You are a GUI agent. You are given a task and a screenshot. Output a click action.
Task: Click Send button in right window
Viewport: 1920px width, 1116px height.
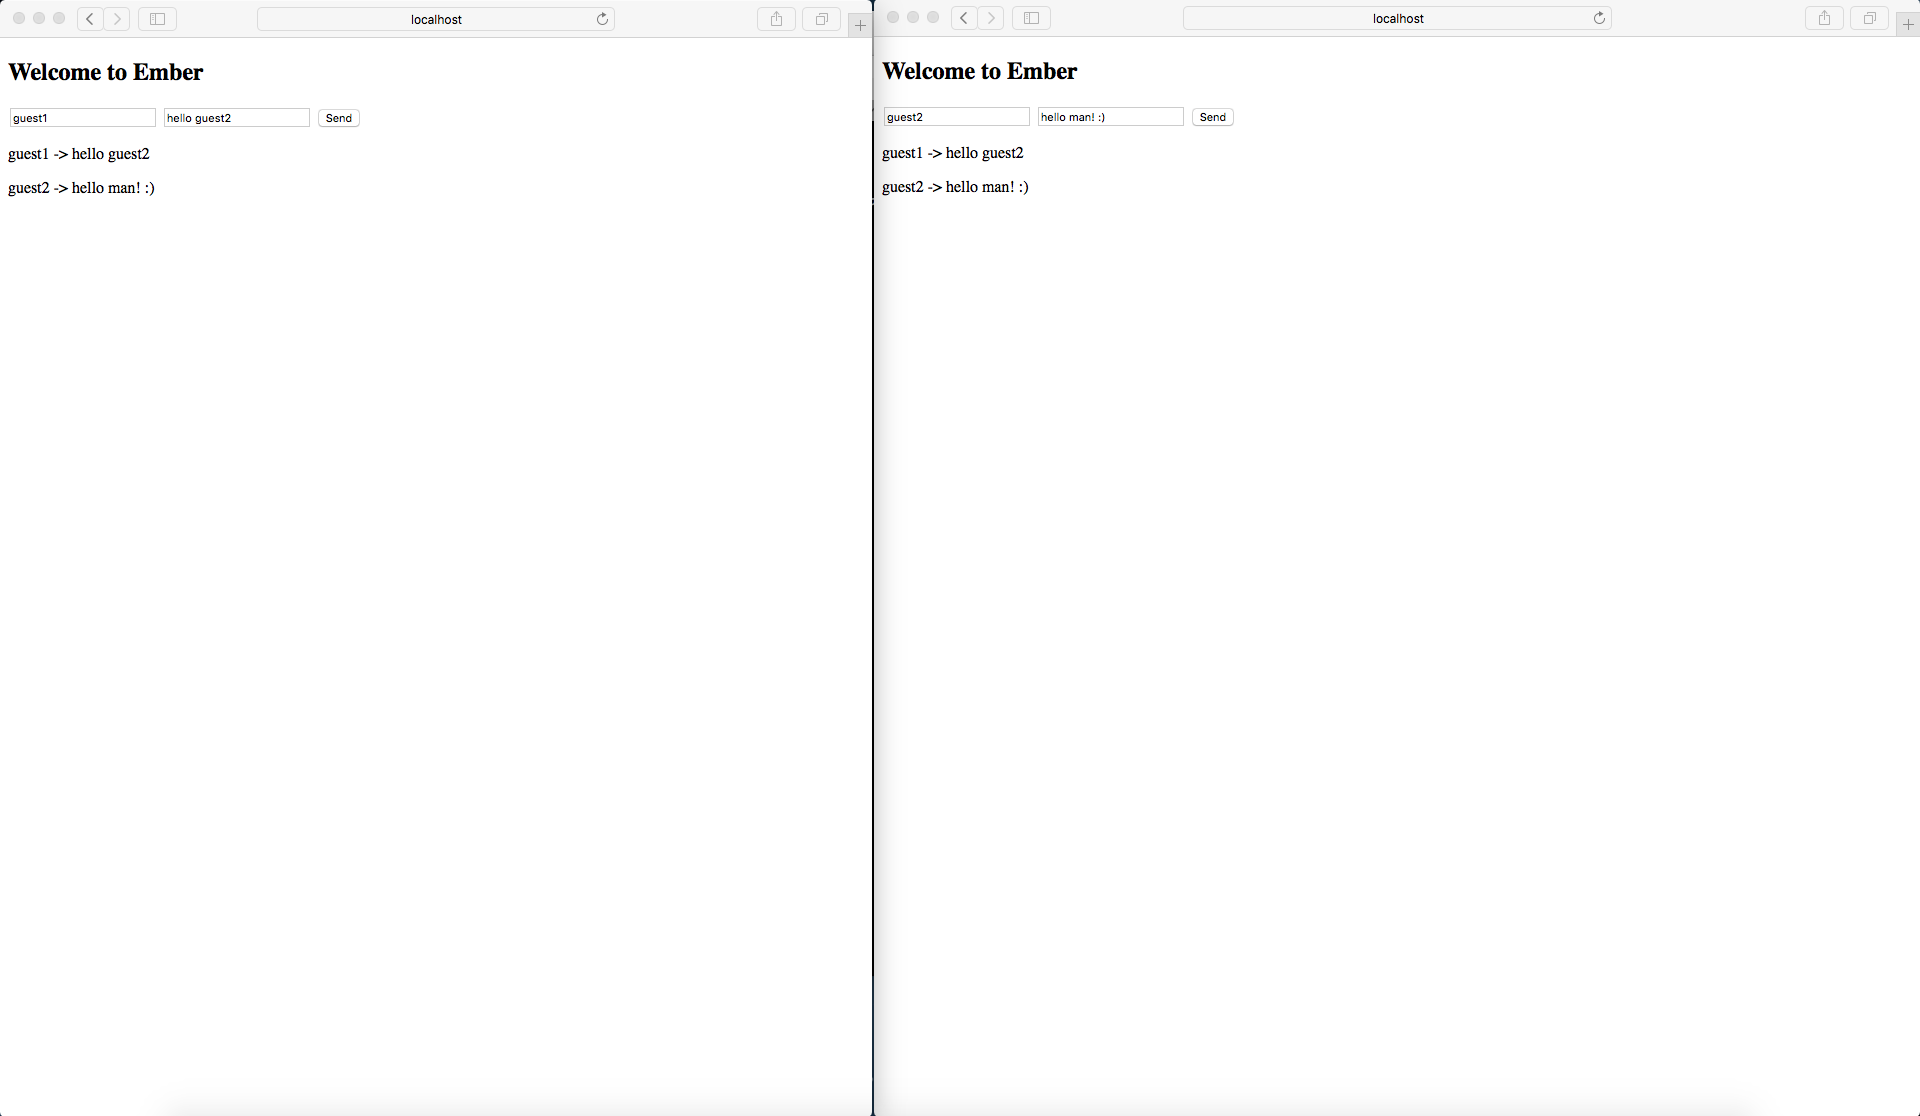coord(1213,117)
